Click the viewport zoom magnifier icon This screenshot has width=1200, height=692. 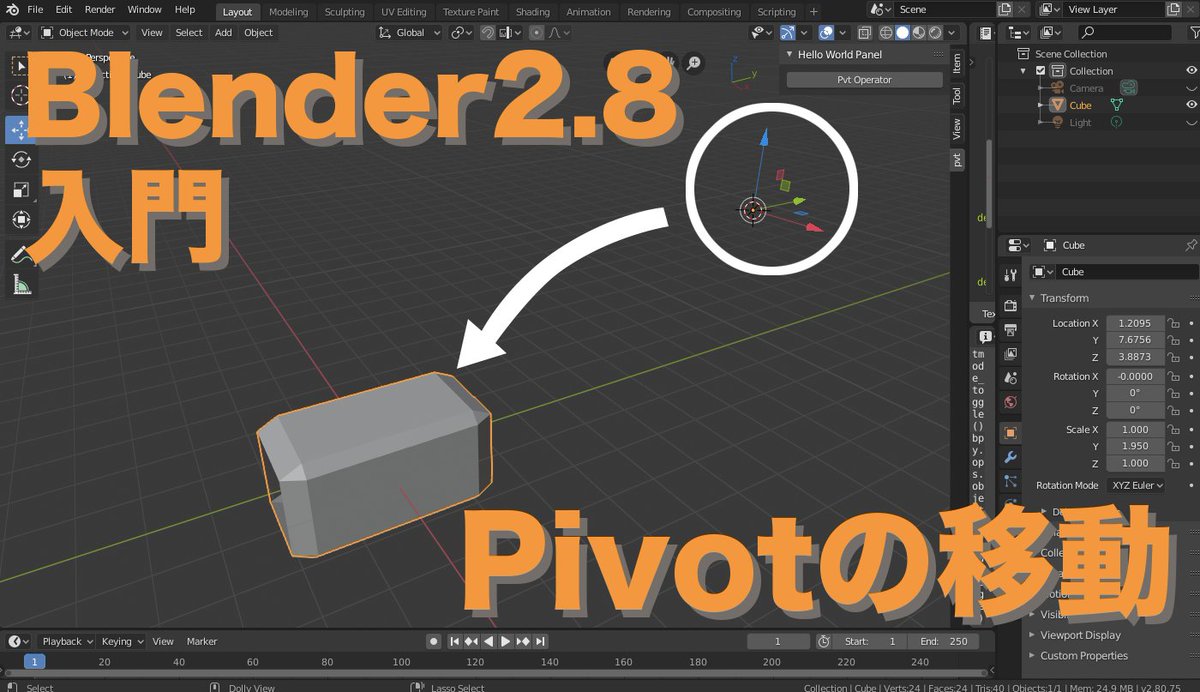pos(693,64)
